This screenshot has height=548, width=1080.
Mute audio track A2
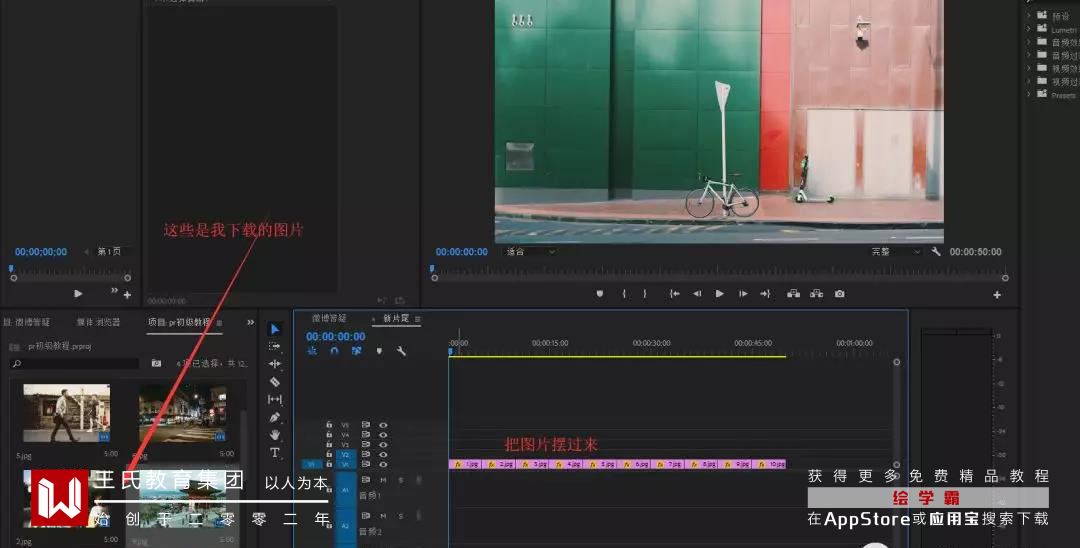pyautogui.click(x=383, y=516)
